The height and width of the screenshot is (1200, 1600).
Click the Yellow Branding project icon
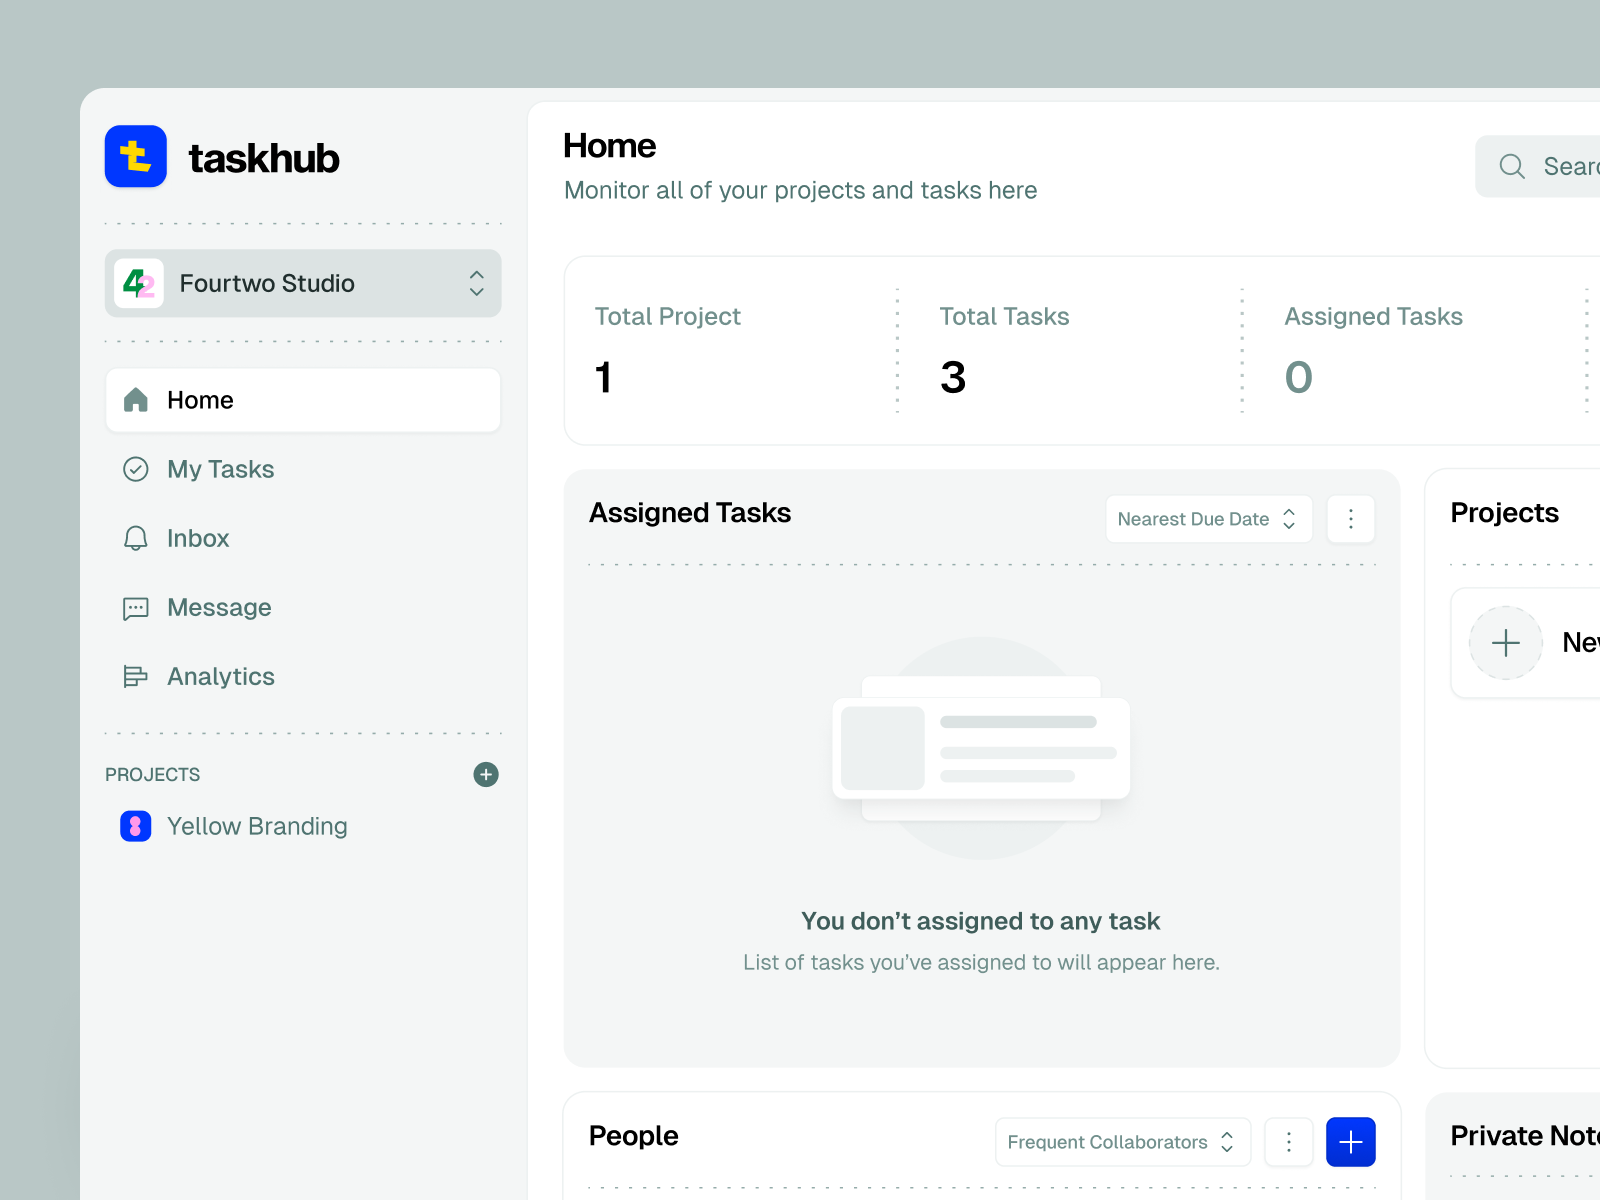(136, 826)
